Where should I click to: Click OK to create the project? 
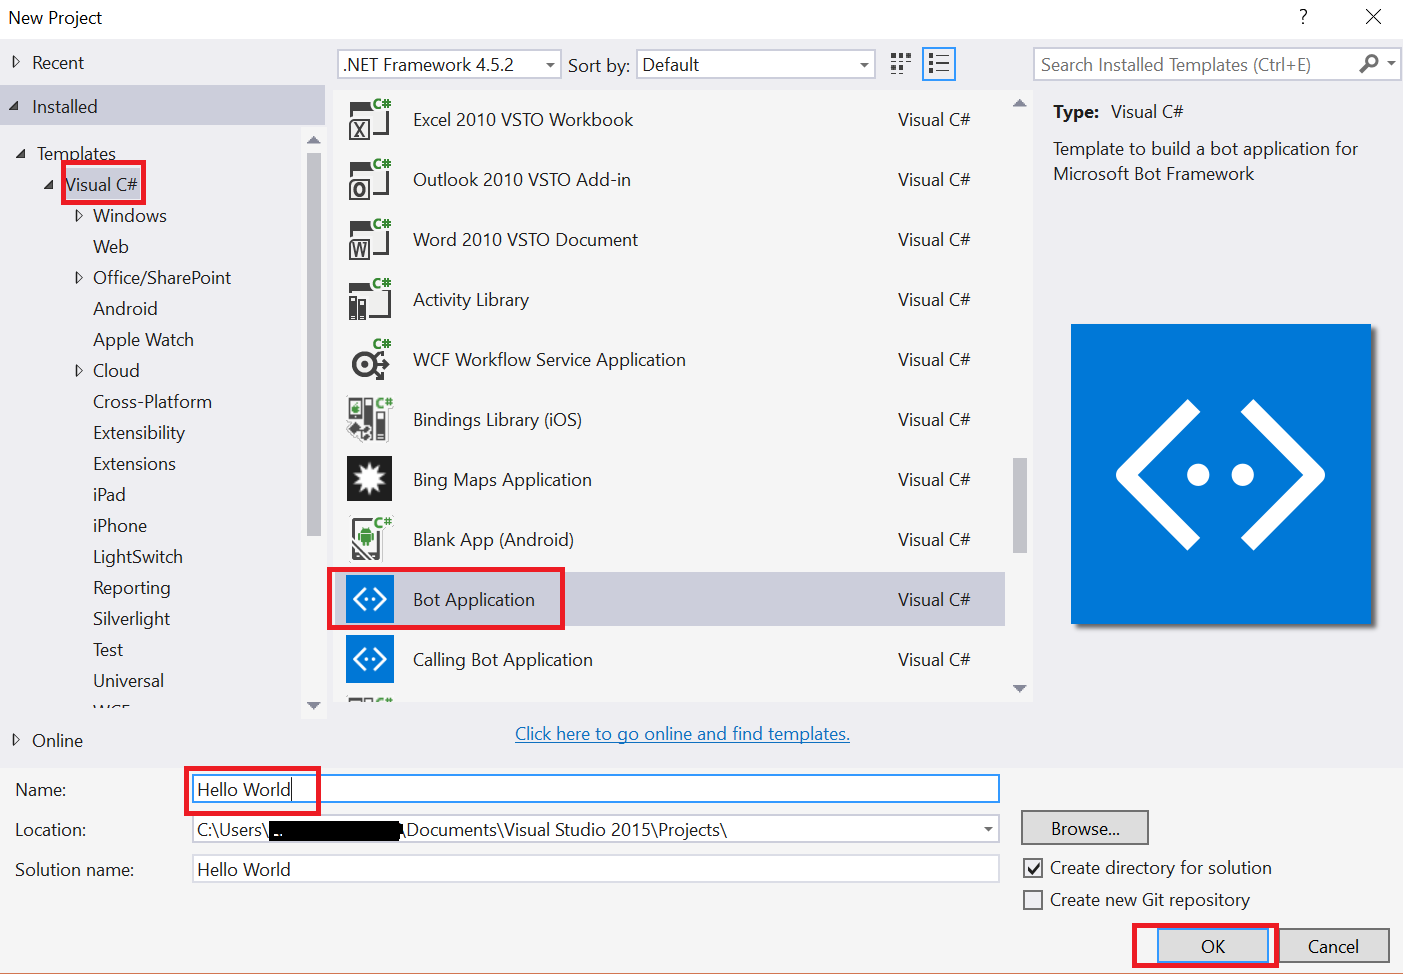(1213, 946)
